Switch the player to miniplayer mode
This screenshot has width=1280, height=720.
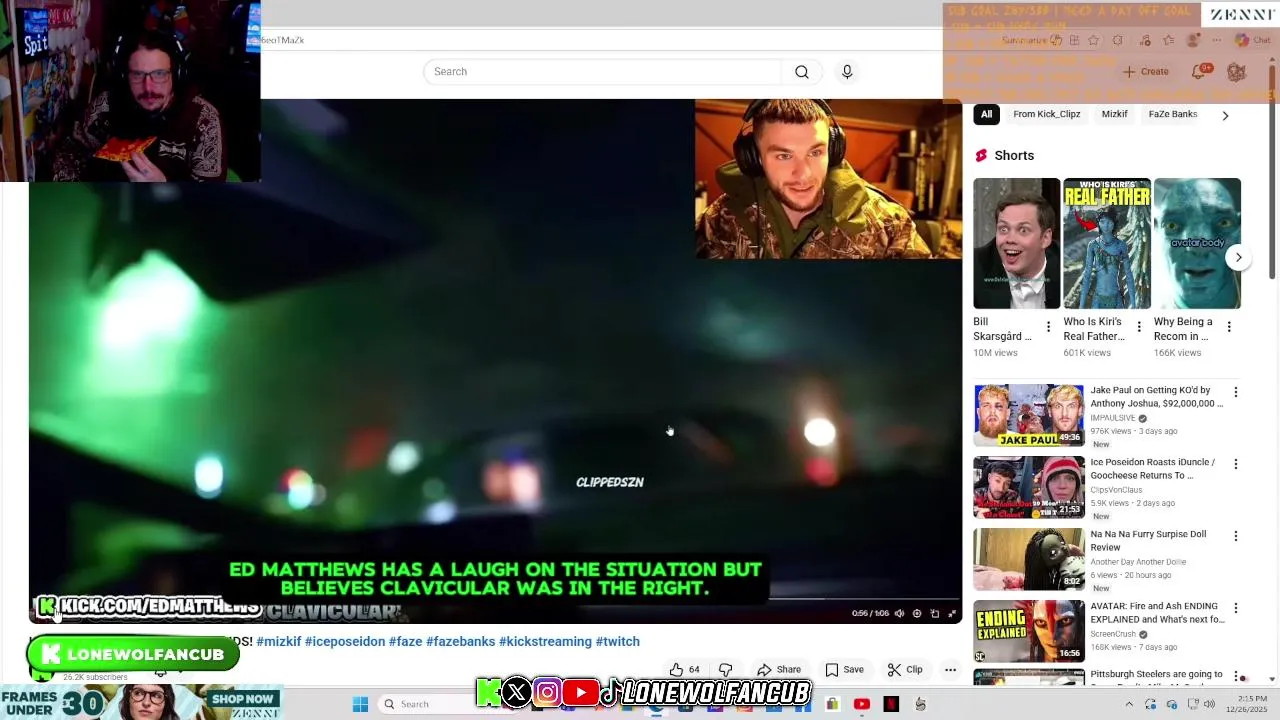(x=935, y=614)
